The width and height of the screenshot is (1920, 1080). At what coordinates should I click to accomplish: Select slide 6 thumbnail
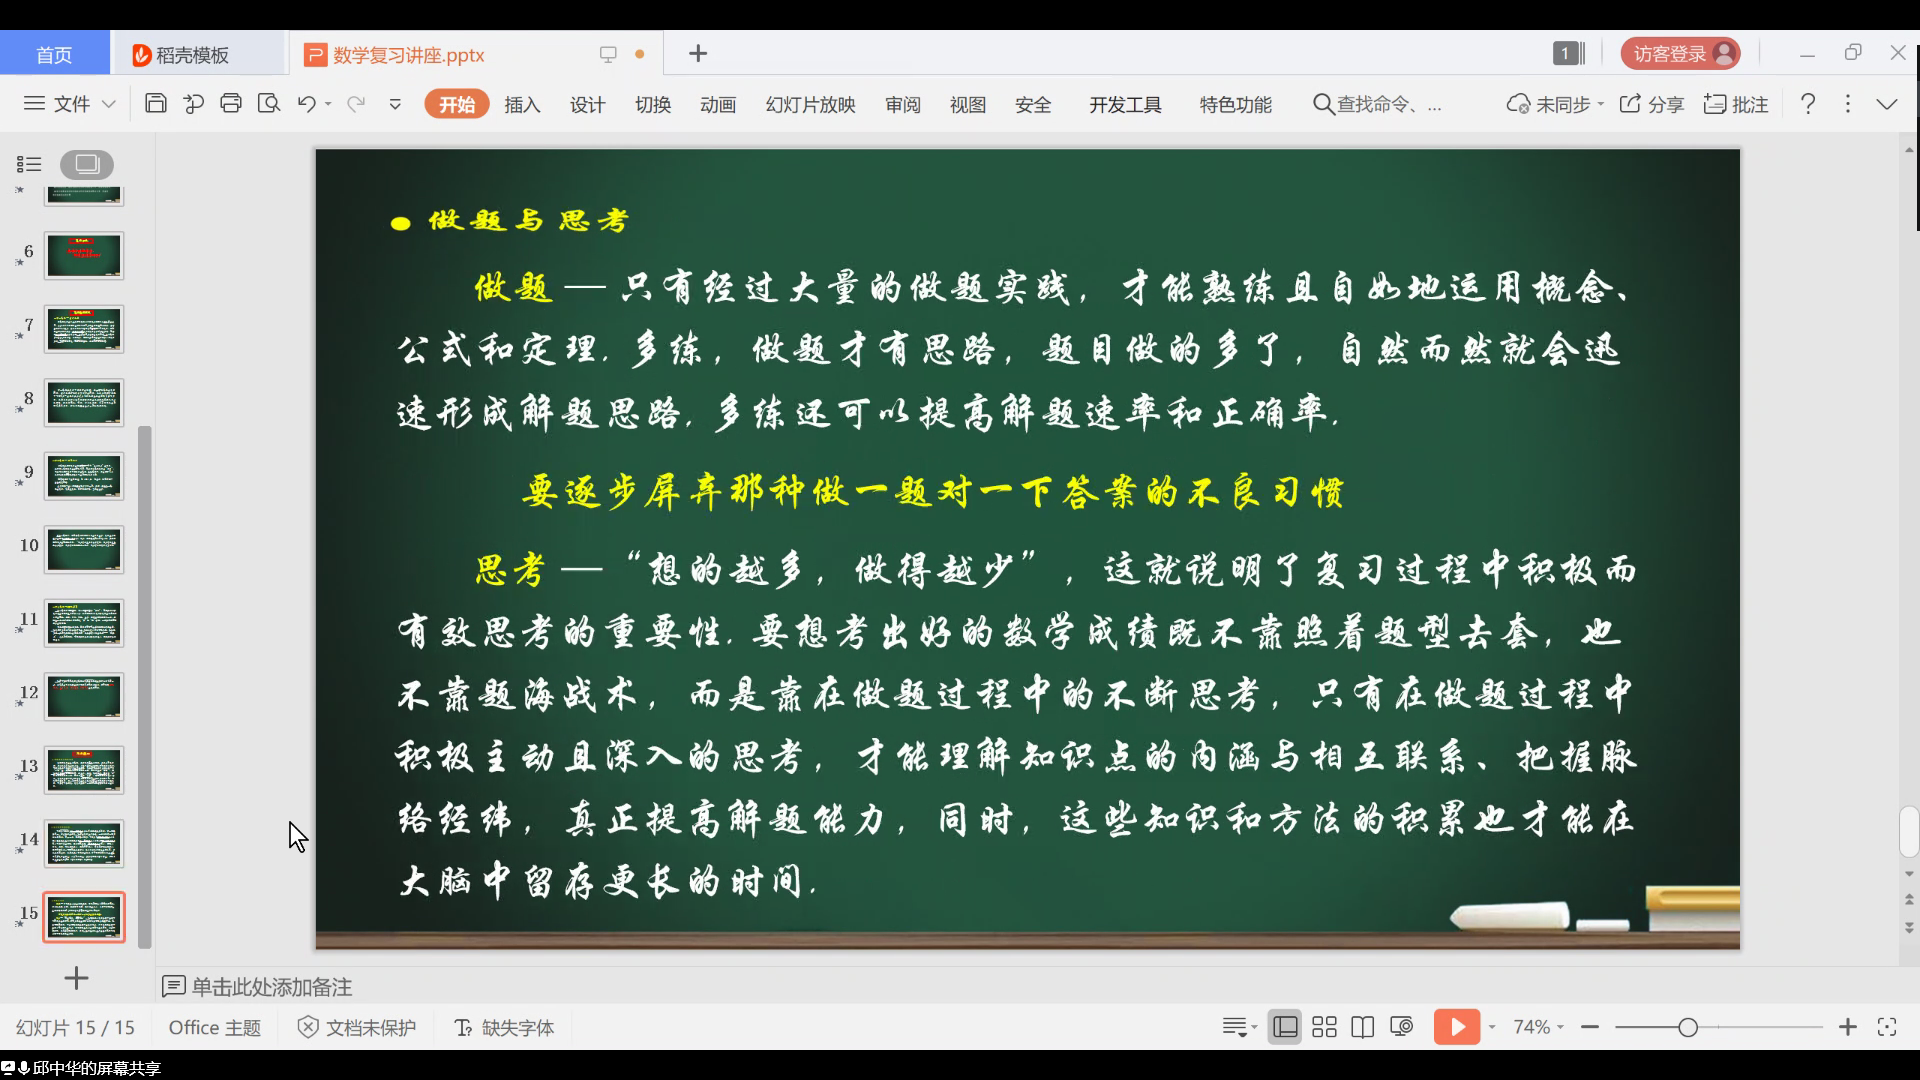tap(84, 255)
